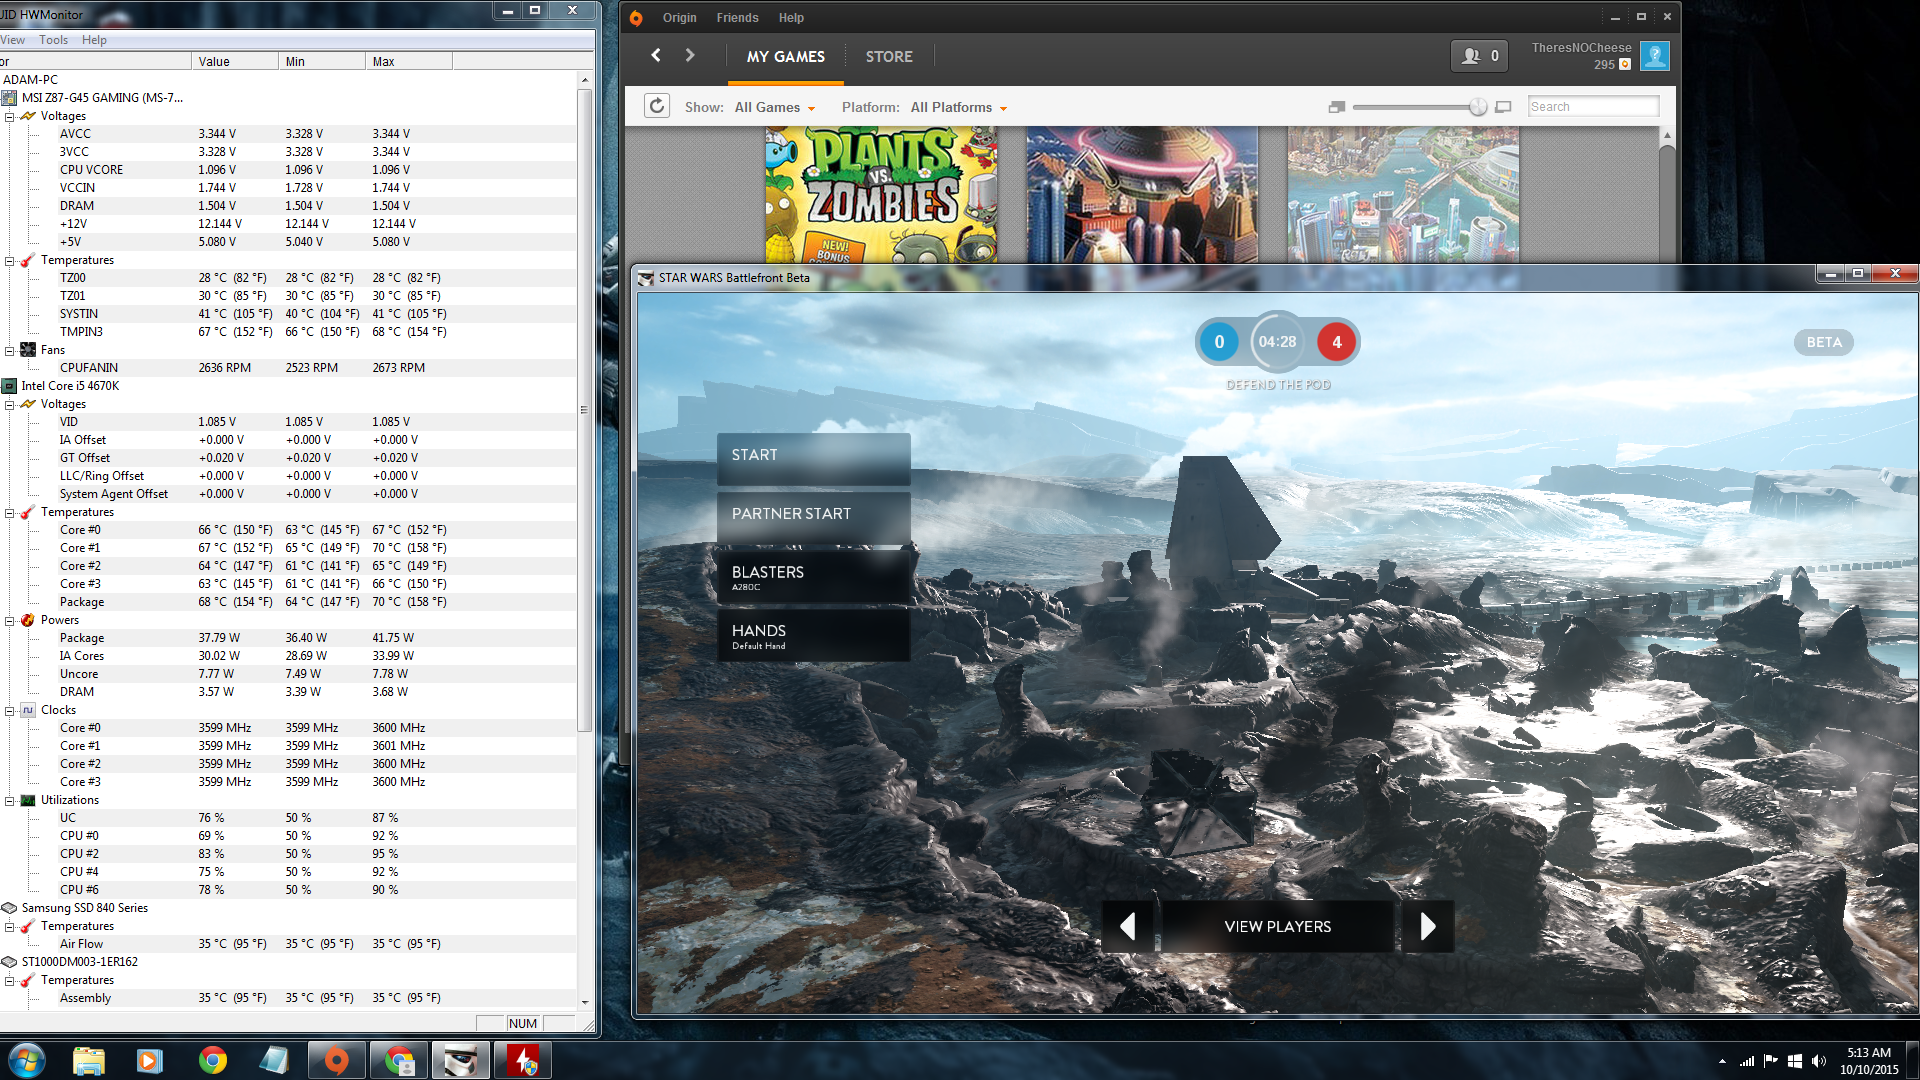Click the Origin refresh icon
Viewport: 1920px width, 1080px height.
coord(657,106)
